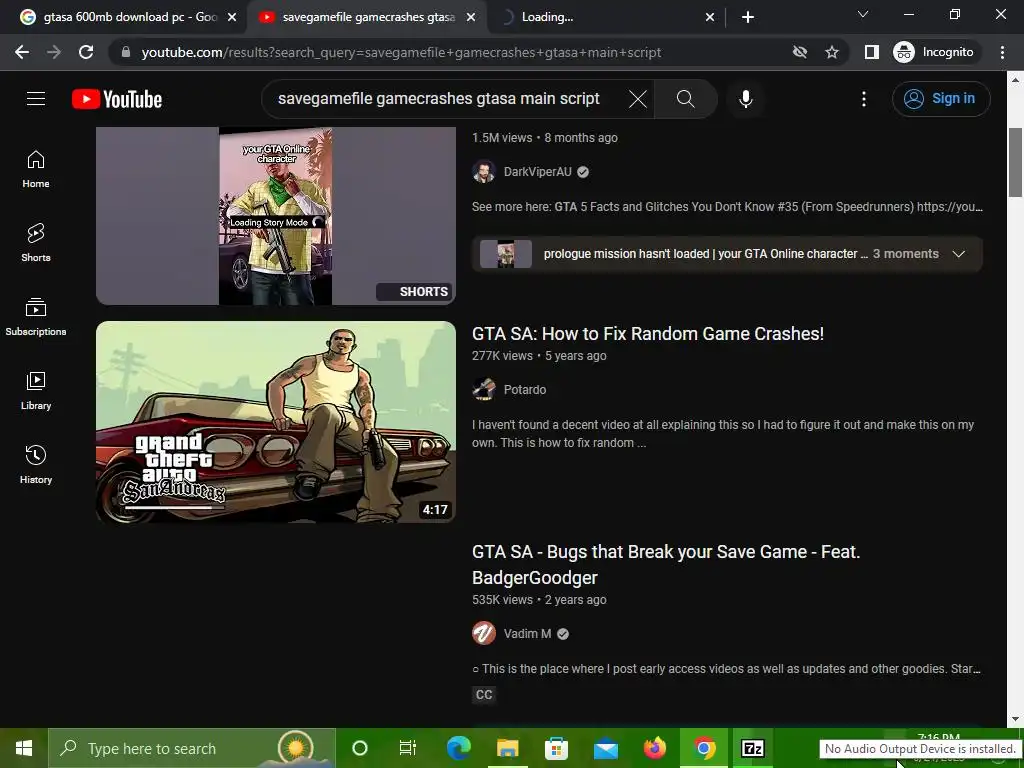Clear the search query with X
This screenshot has height=768, width=1024.
pos(637,99)
